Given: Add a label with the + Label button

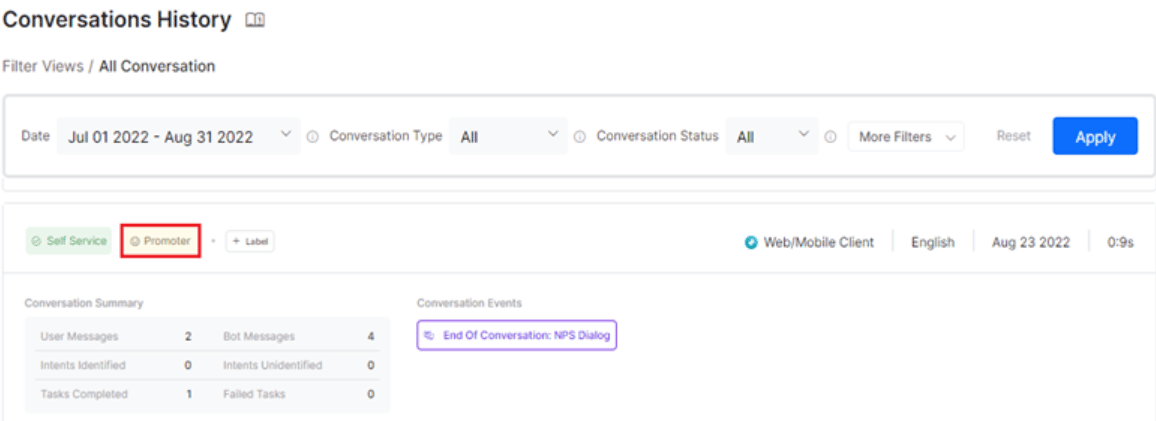Looking at the screenshot, I should pos(250,241).
